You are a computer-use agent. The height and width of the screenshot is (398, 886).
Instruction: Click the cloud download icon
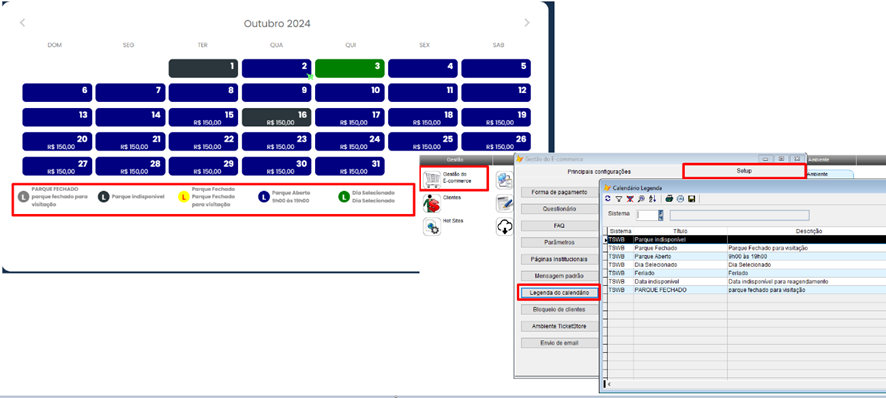(x=504, y=227)
